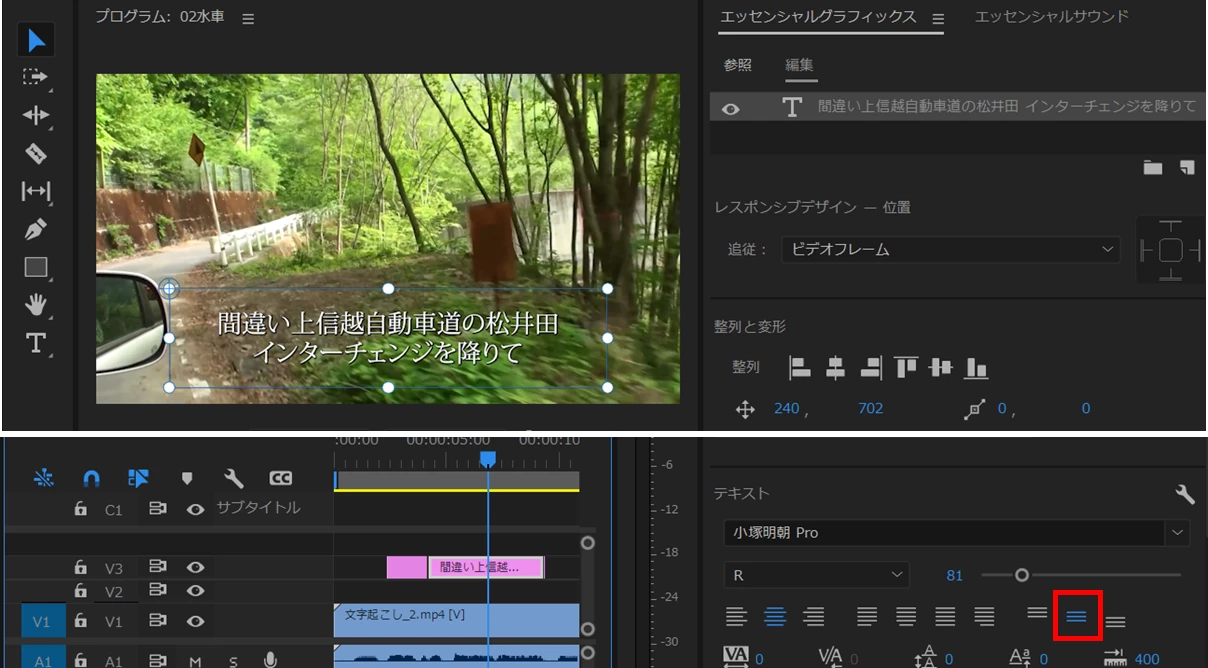This screenshot has width=1208, height=668.
Task: Open the プログラム monitor panel menu
Action: pos(249,18)
